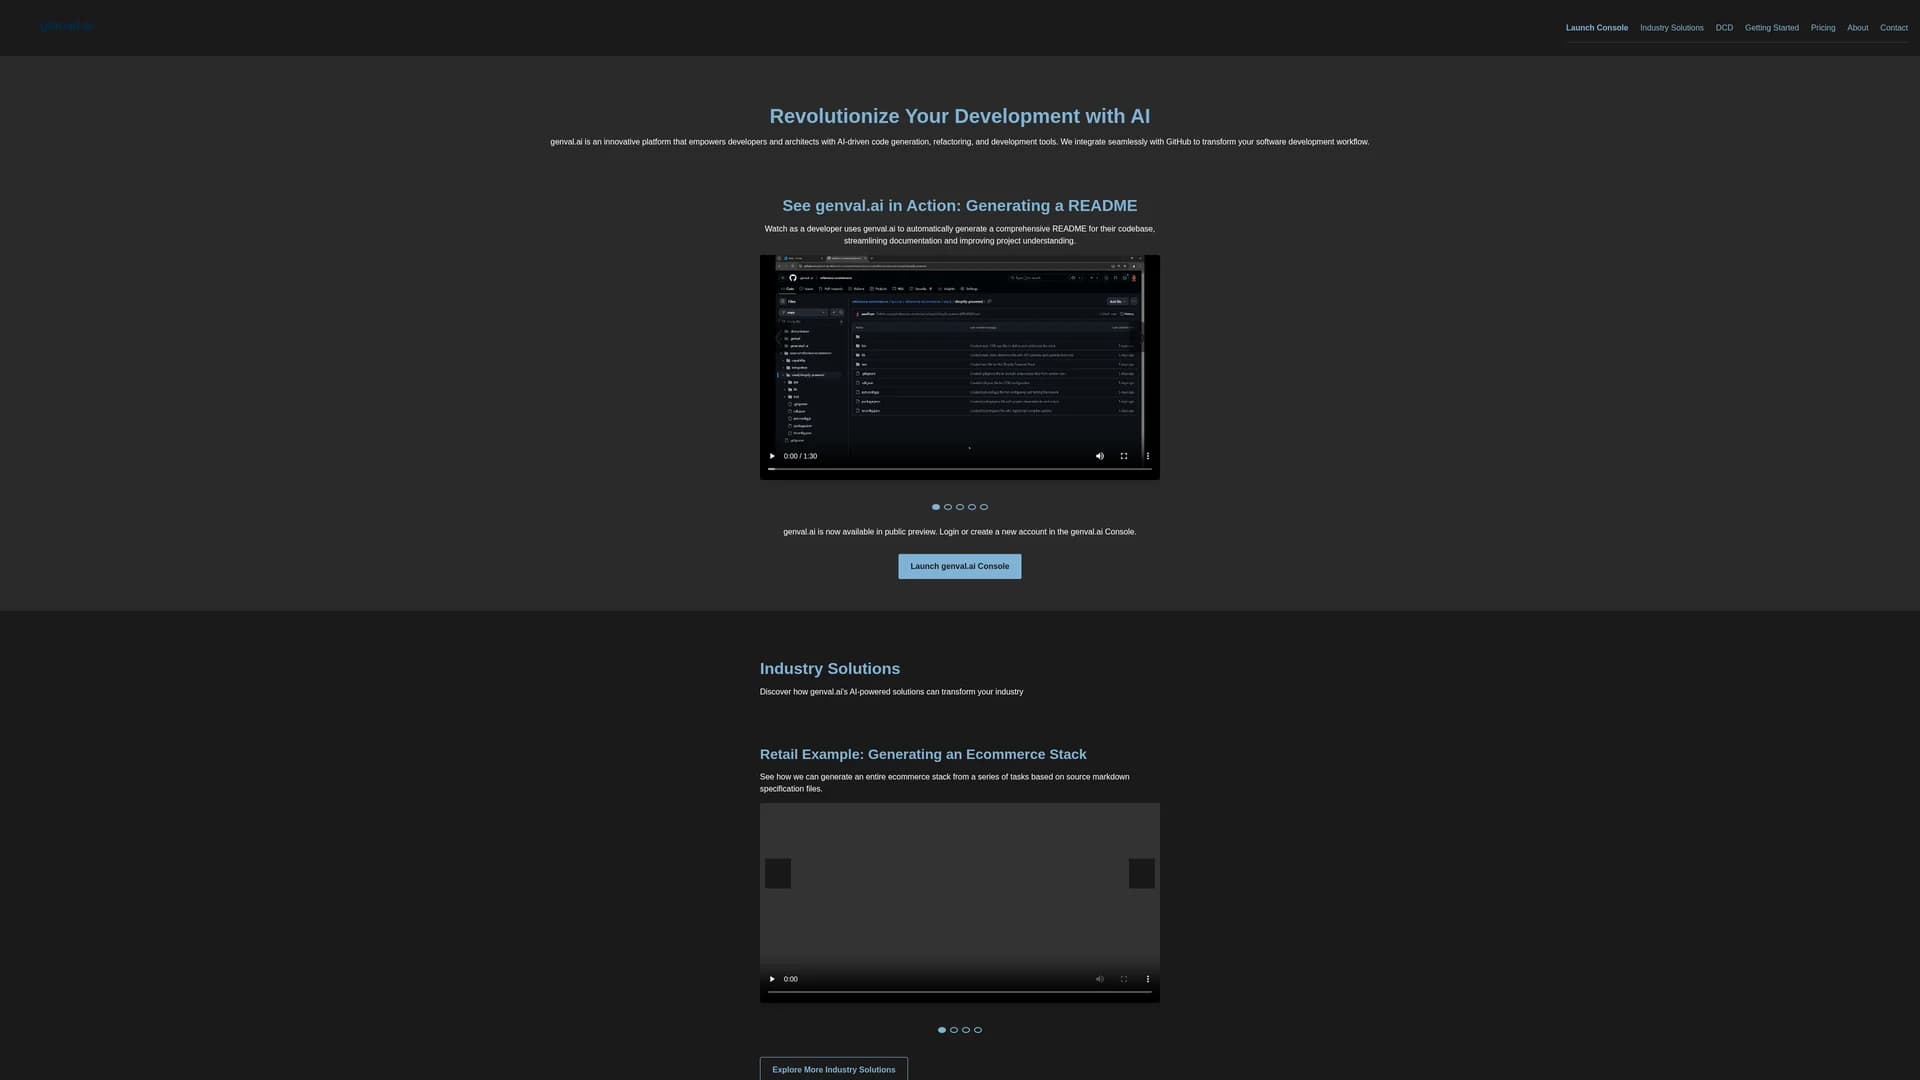Click the 'Industry Solutions' section heading
Screen dimensions: 1920x1080
829,669
